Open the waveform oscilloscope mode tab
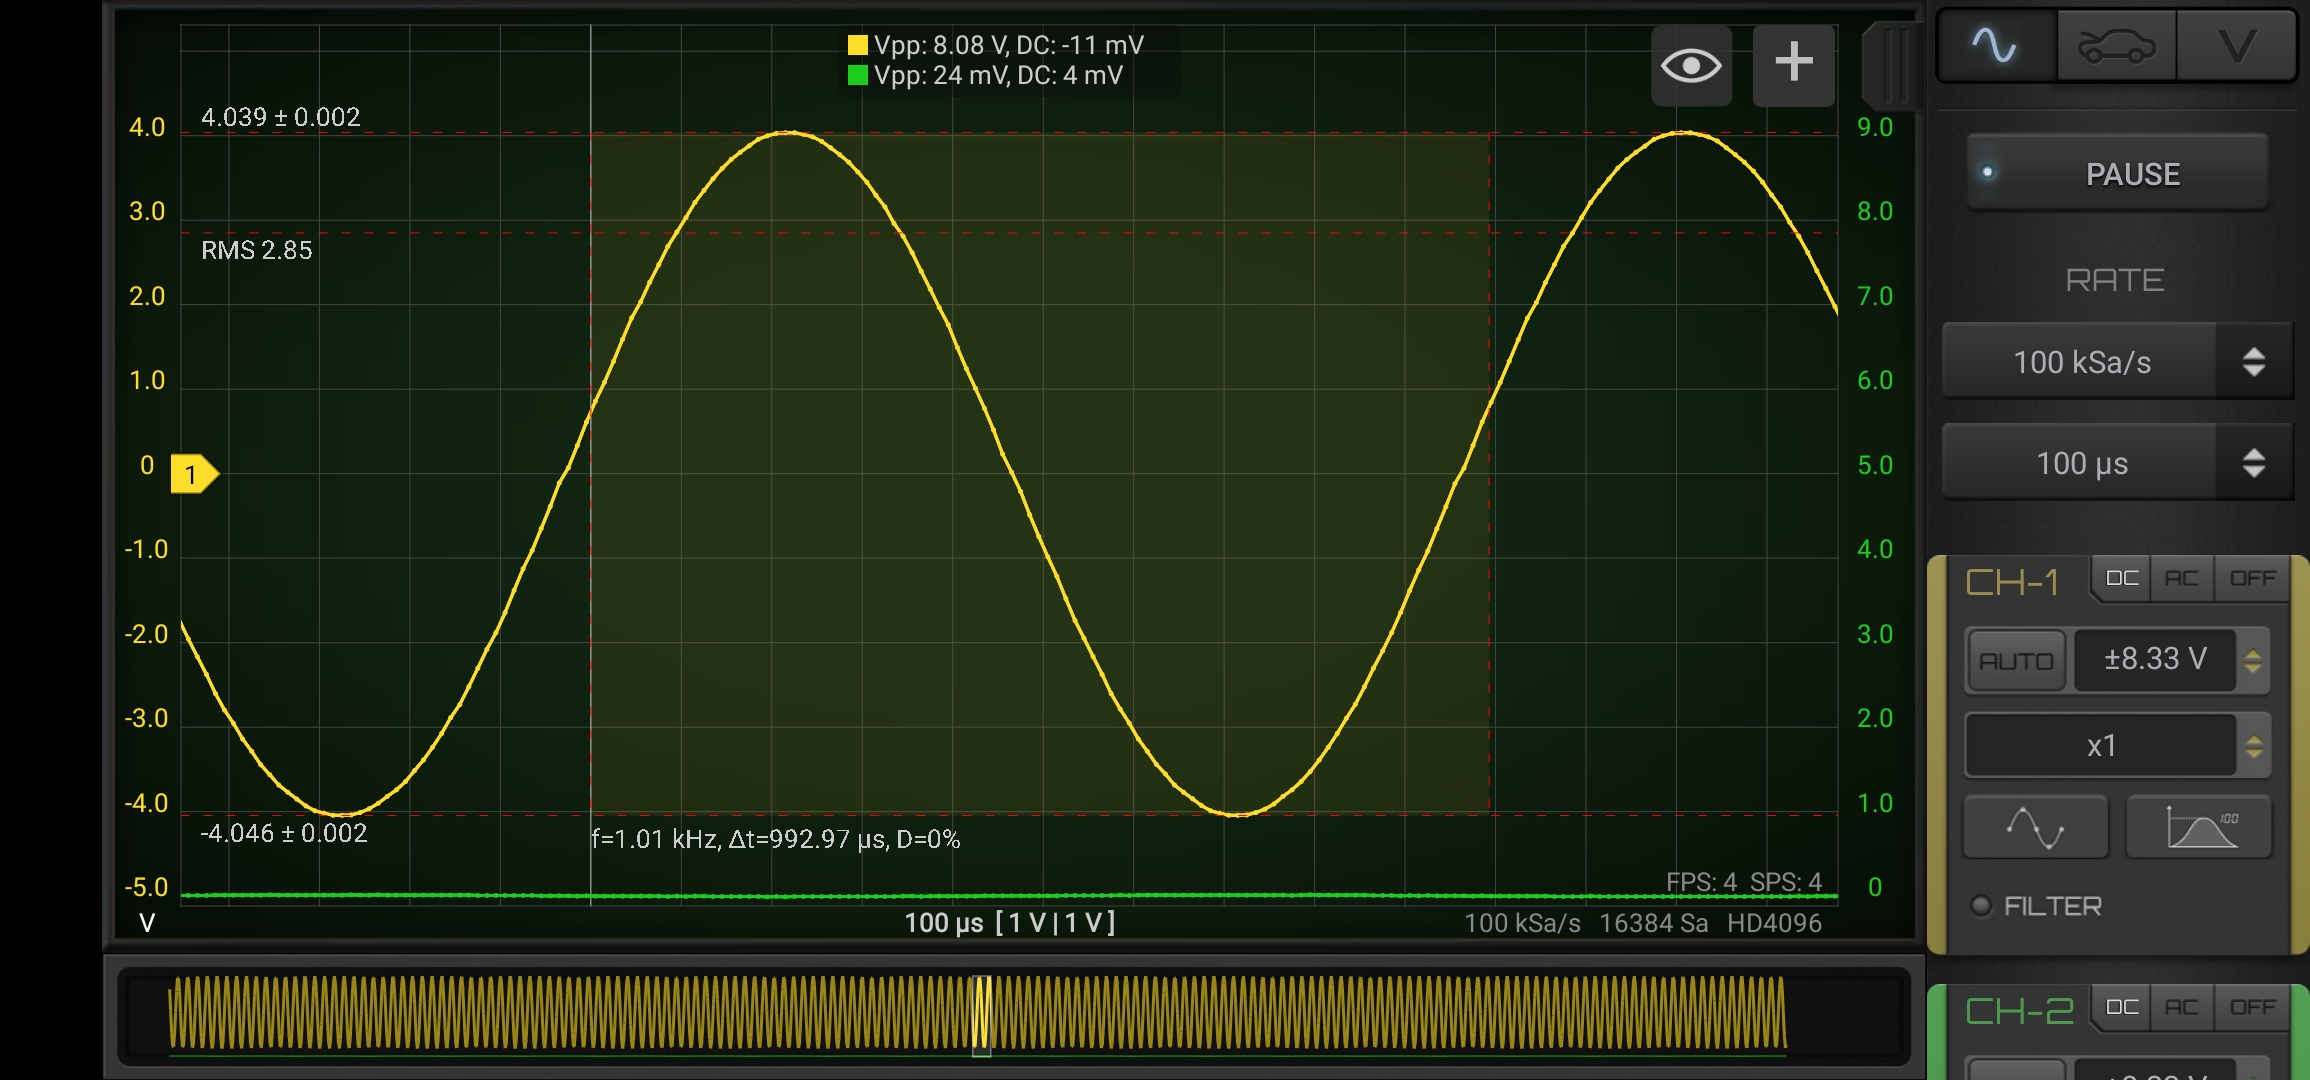This screenshot has height=1080, width=2310. coord(1996,46)
